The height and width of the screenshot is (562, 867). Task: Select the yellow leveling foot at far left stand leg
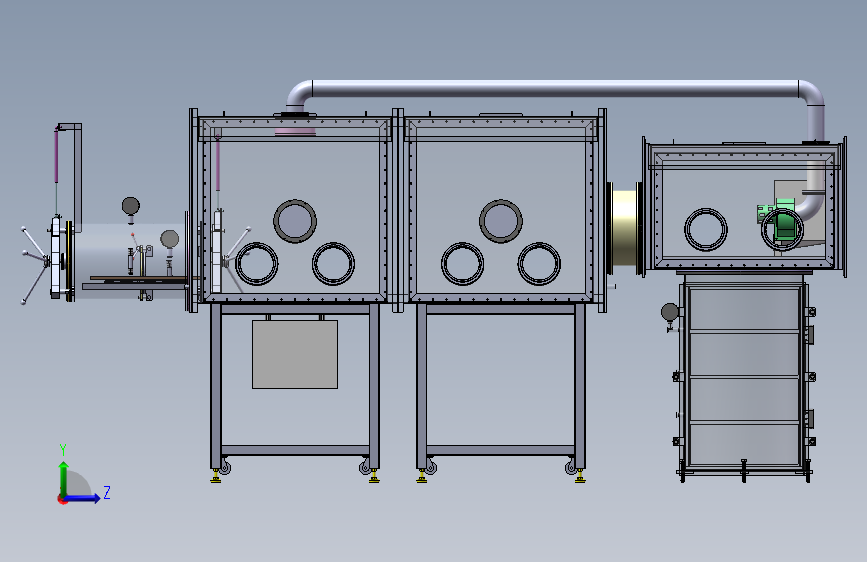coord(216,476)
